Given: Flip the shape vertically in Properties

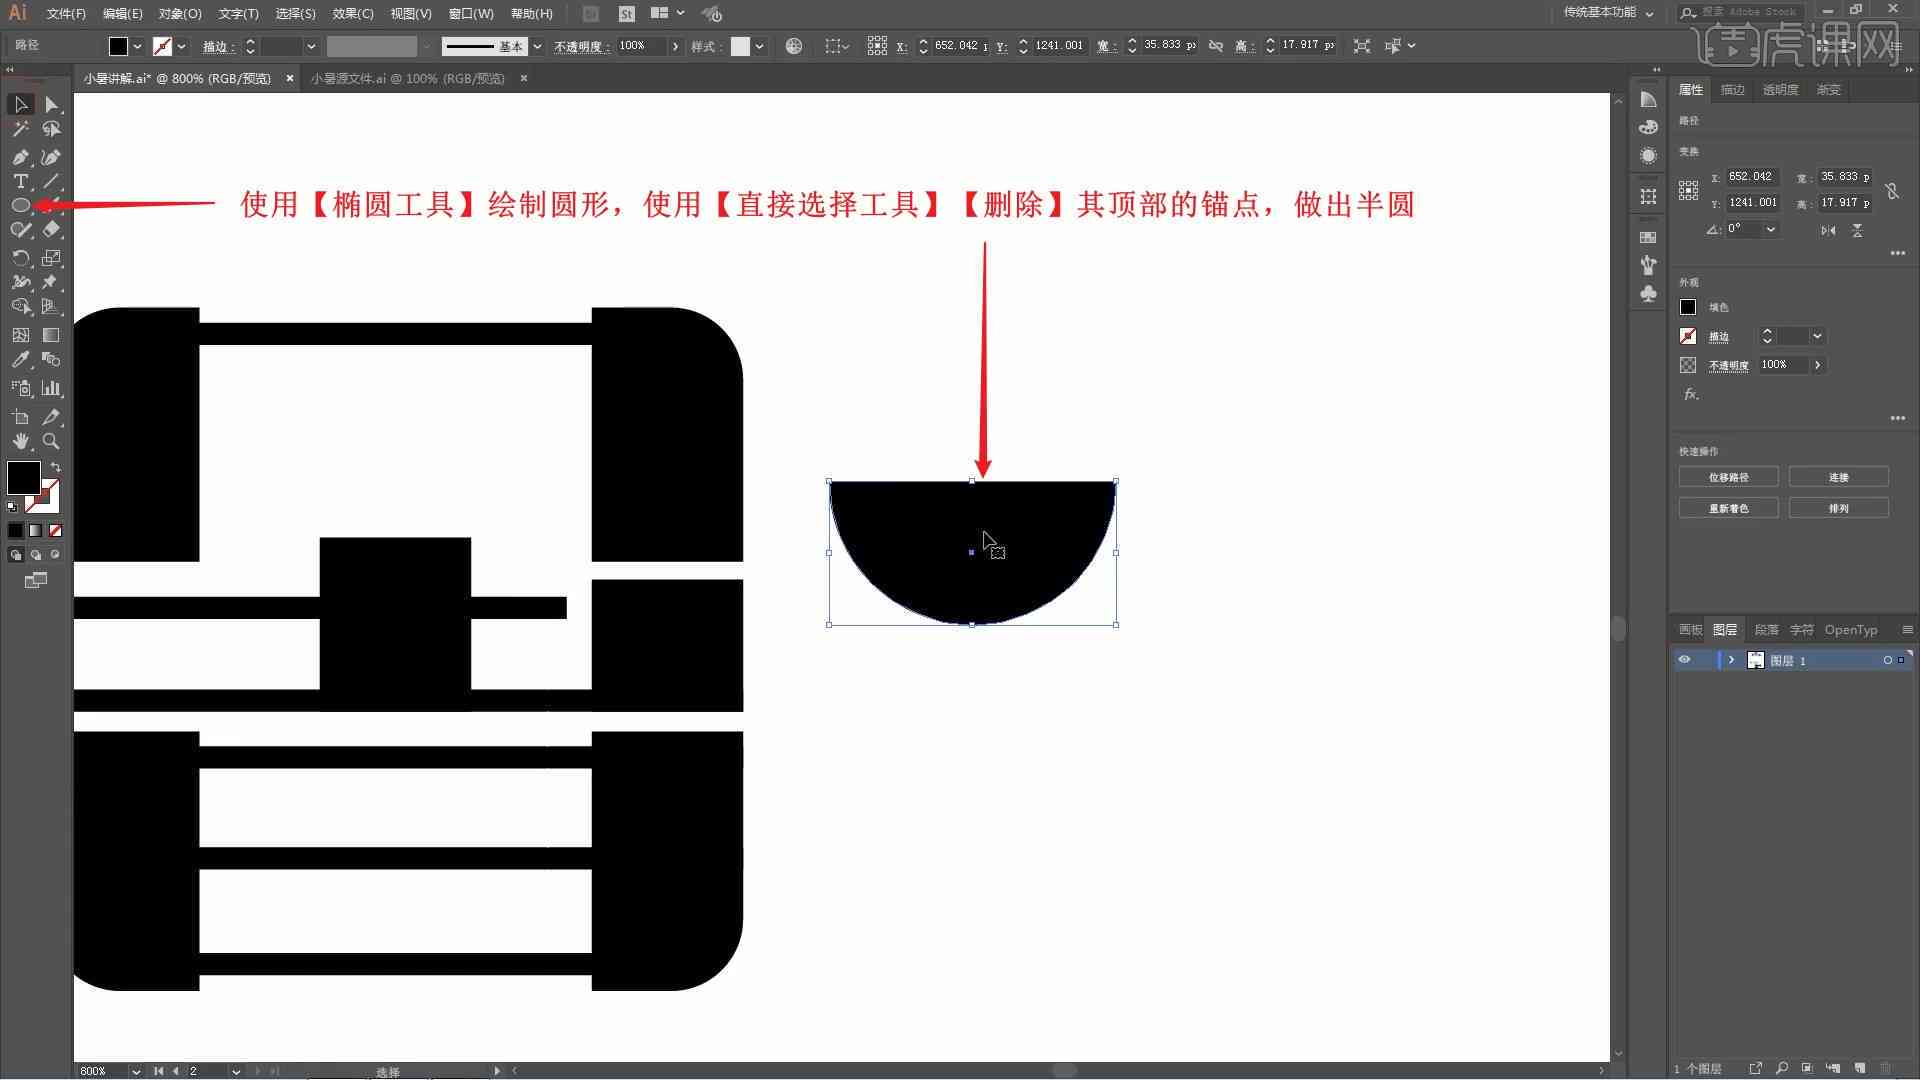Looking at the screenshot, I should [x=1857, y=230].
